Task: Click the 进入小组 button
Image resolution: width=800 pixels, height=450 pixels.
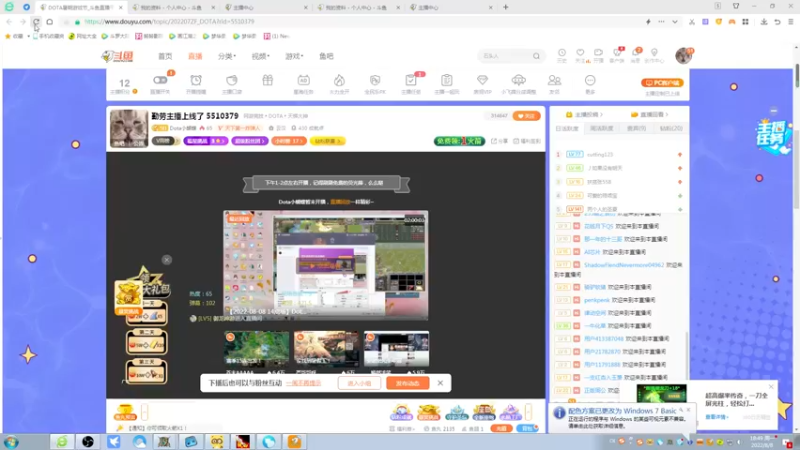Action: point(359,383)
